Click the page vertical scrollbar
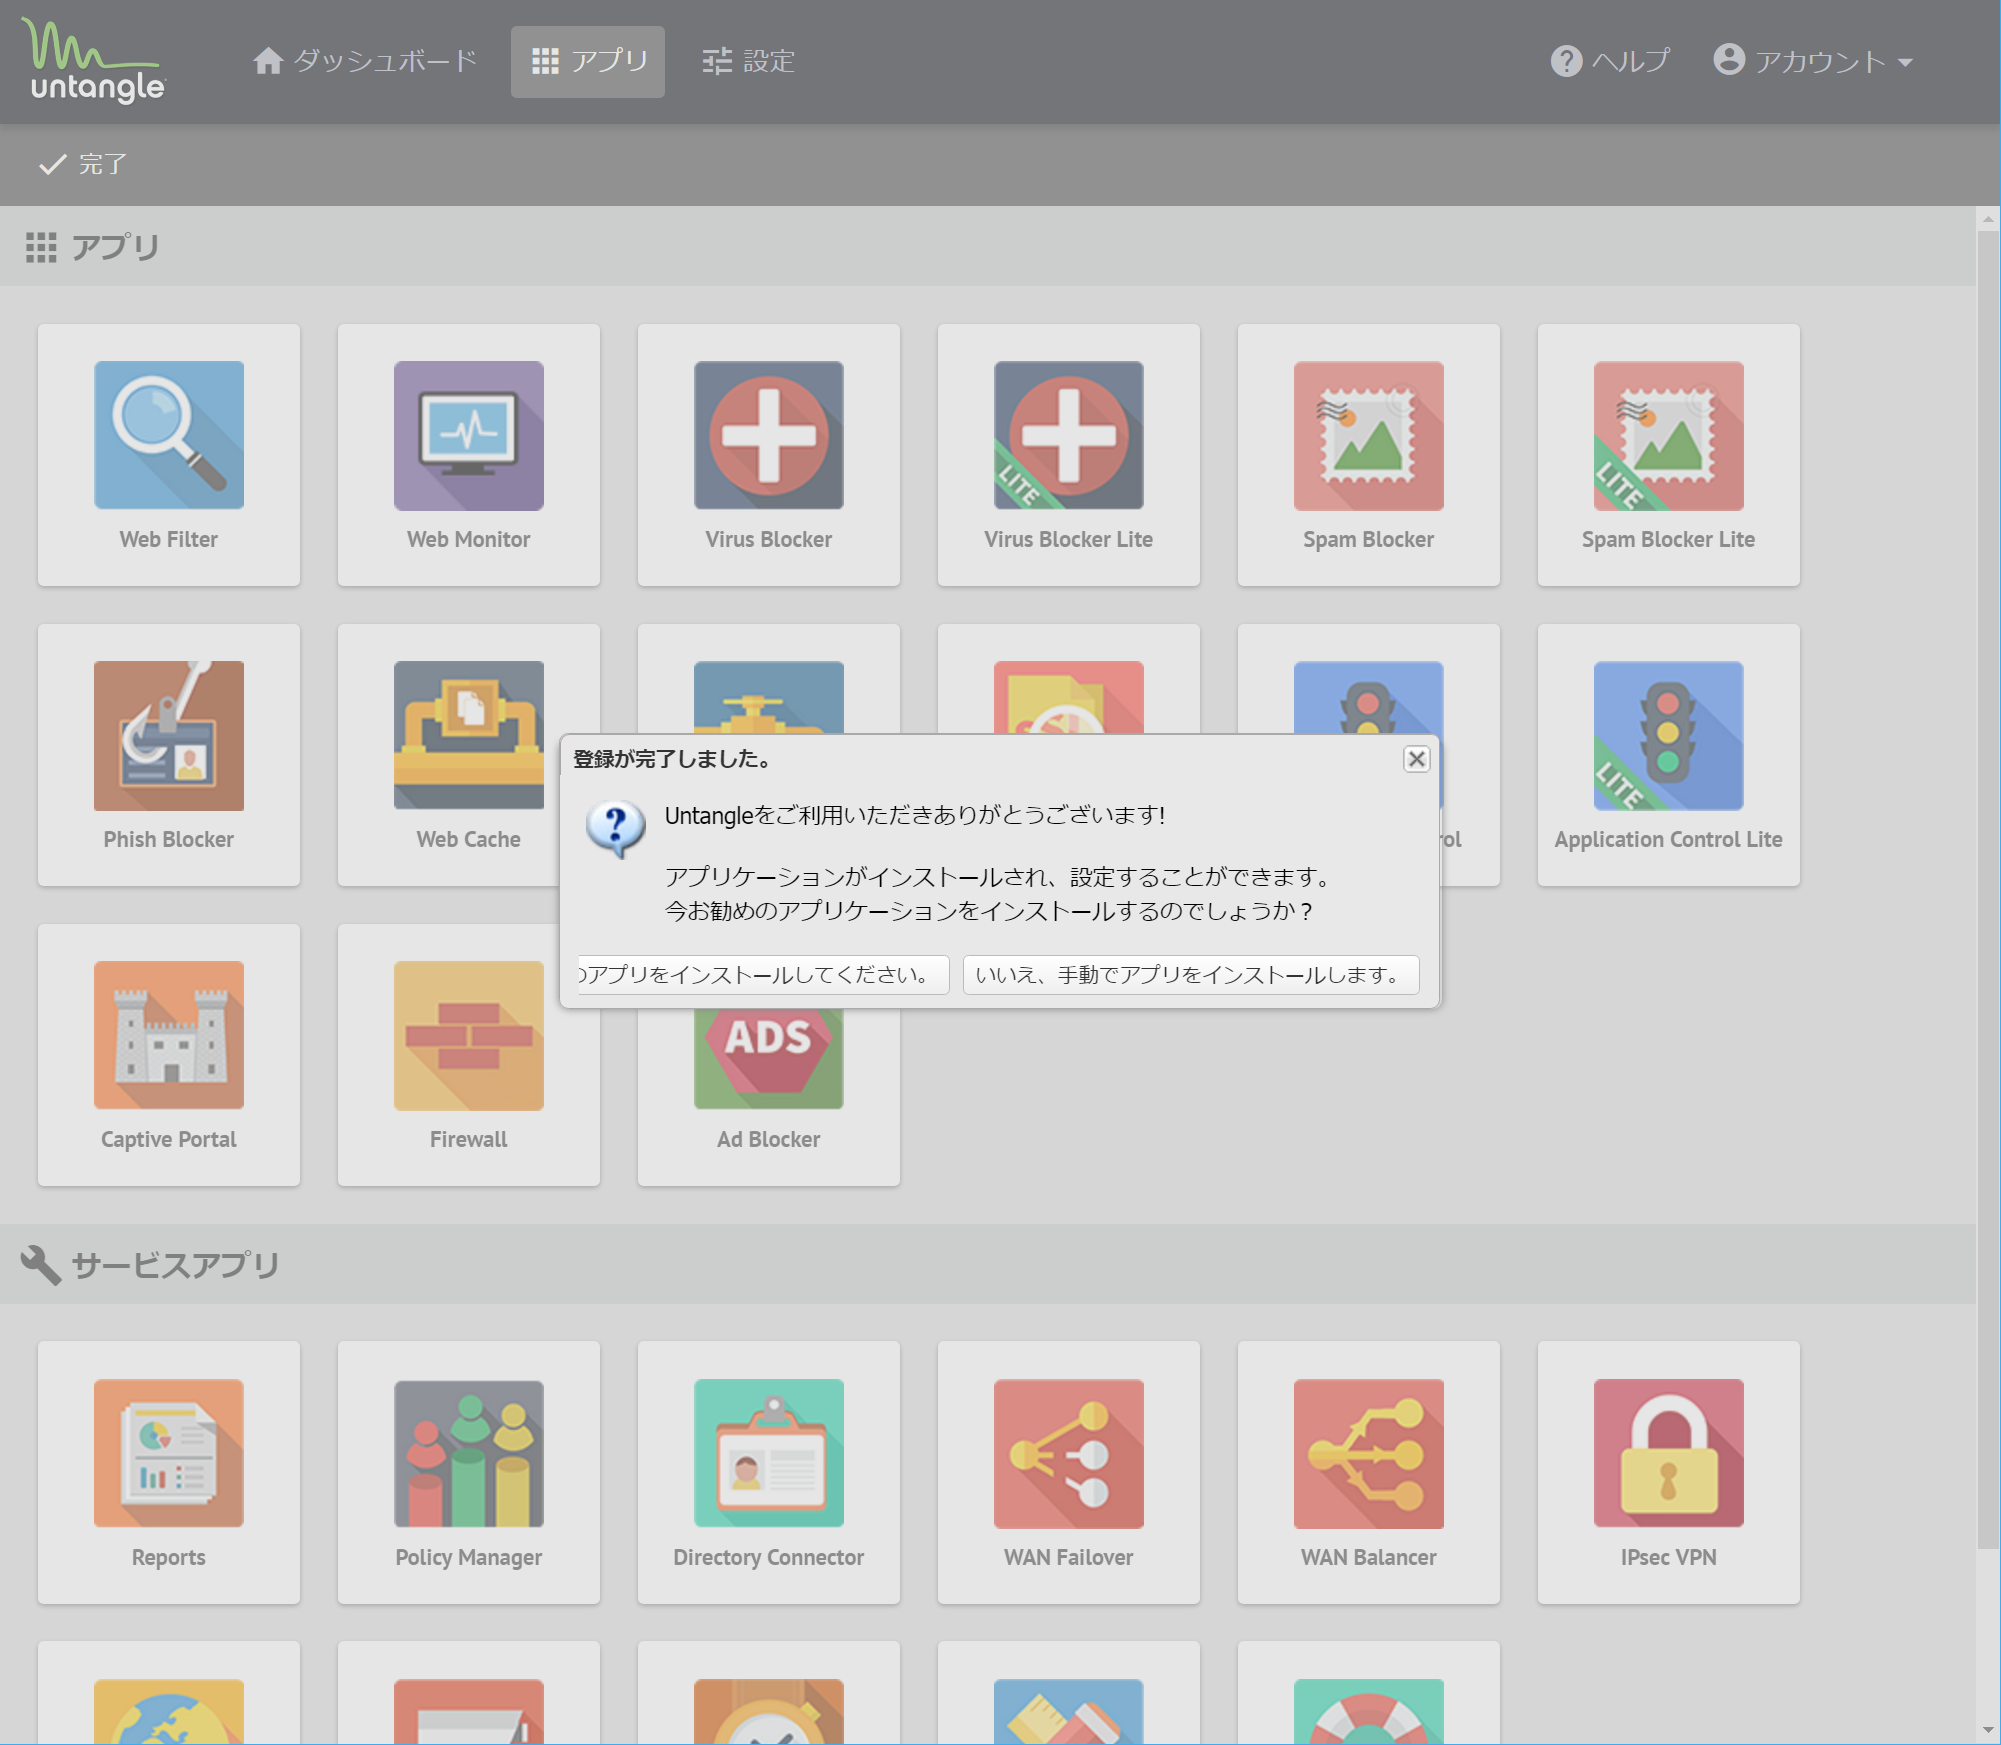 pos(1988,890)
